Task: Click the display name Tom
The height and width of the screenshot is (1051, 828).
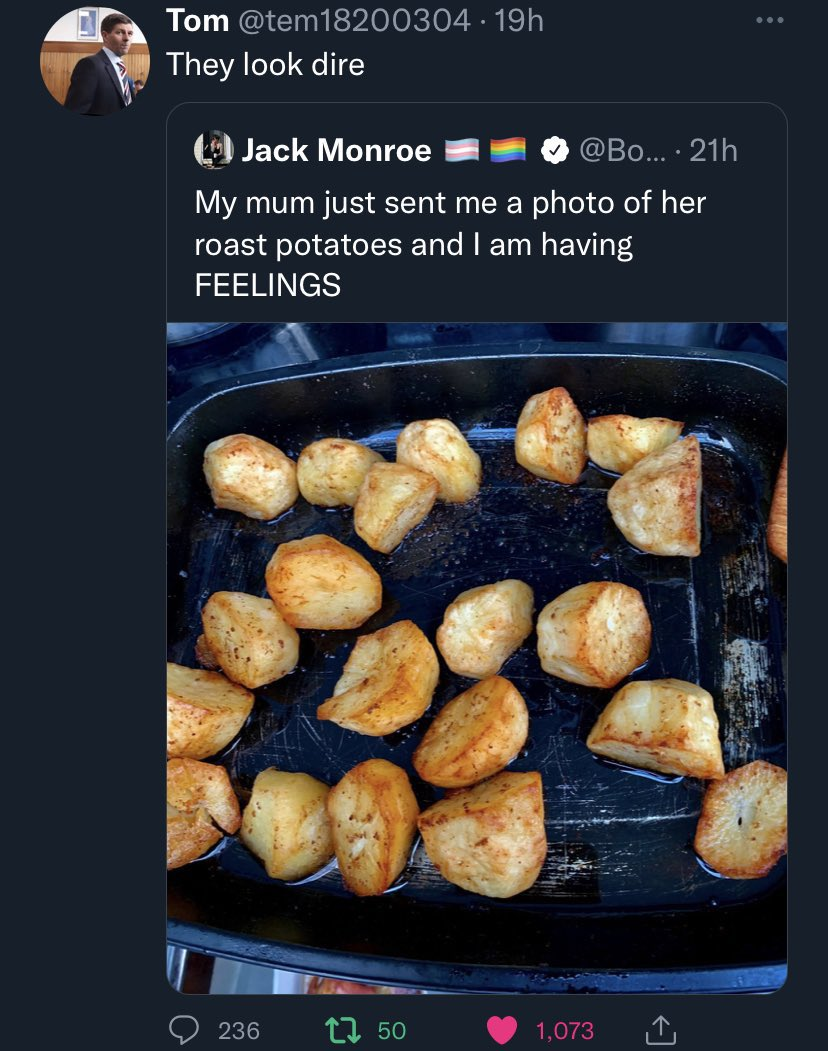Action: tap(198, 21)
